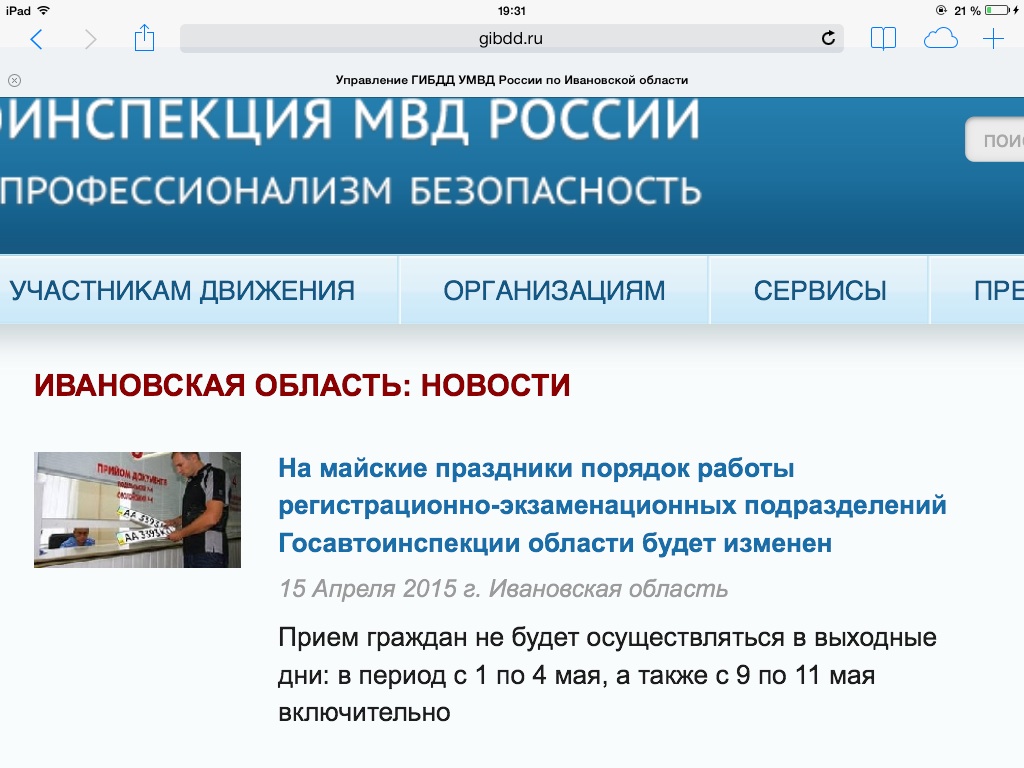
Task: Open the Share sheet icon
Action: [x=145, y=38]
